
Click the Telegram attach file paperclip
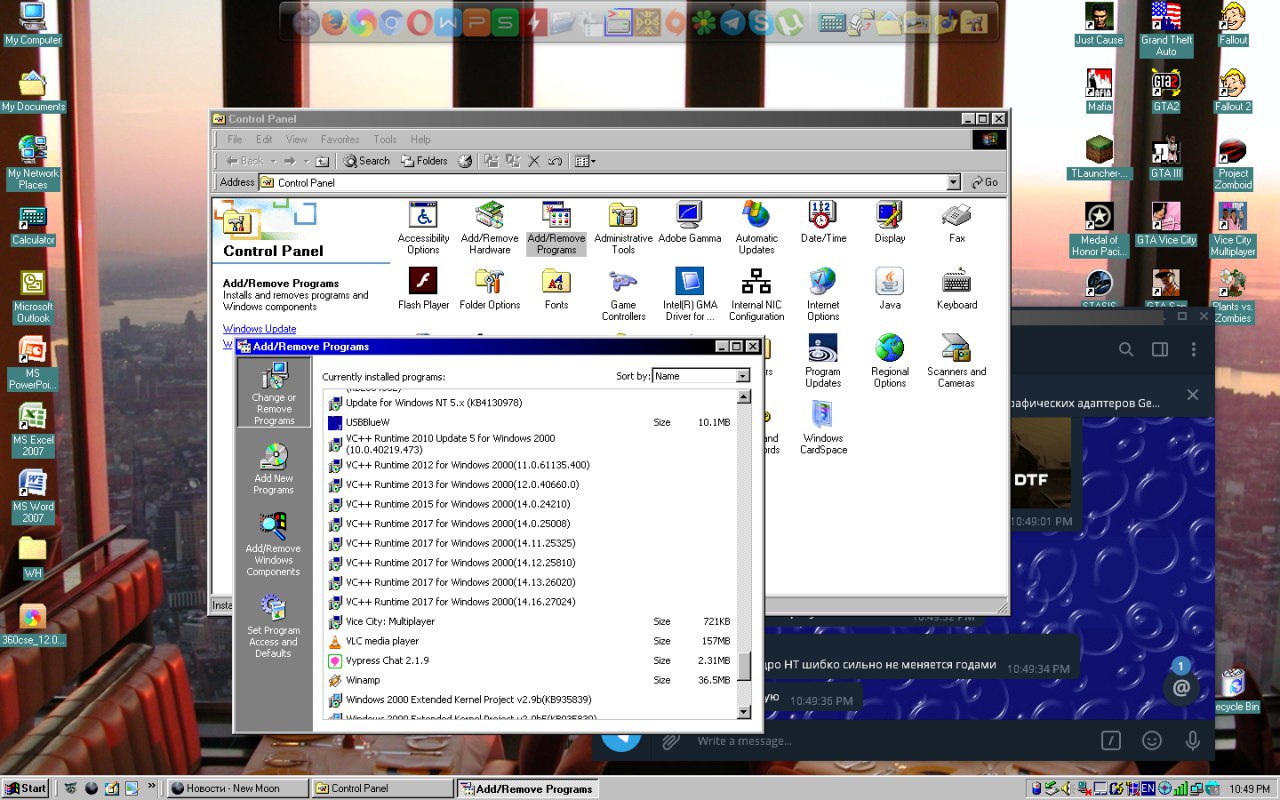tap(671, 741)
